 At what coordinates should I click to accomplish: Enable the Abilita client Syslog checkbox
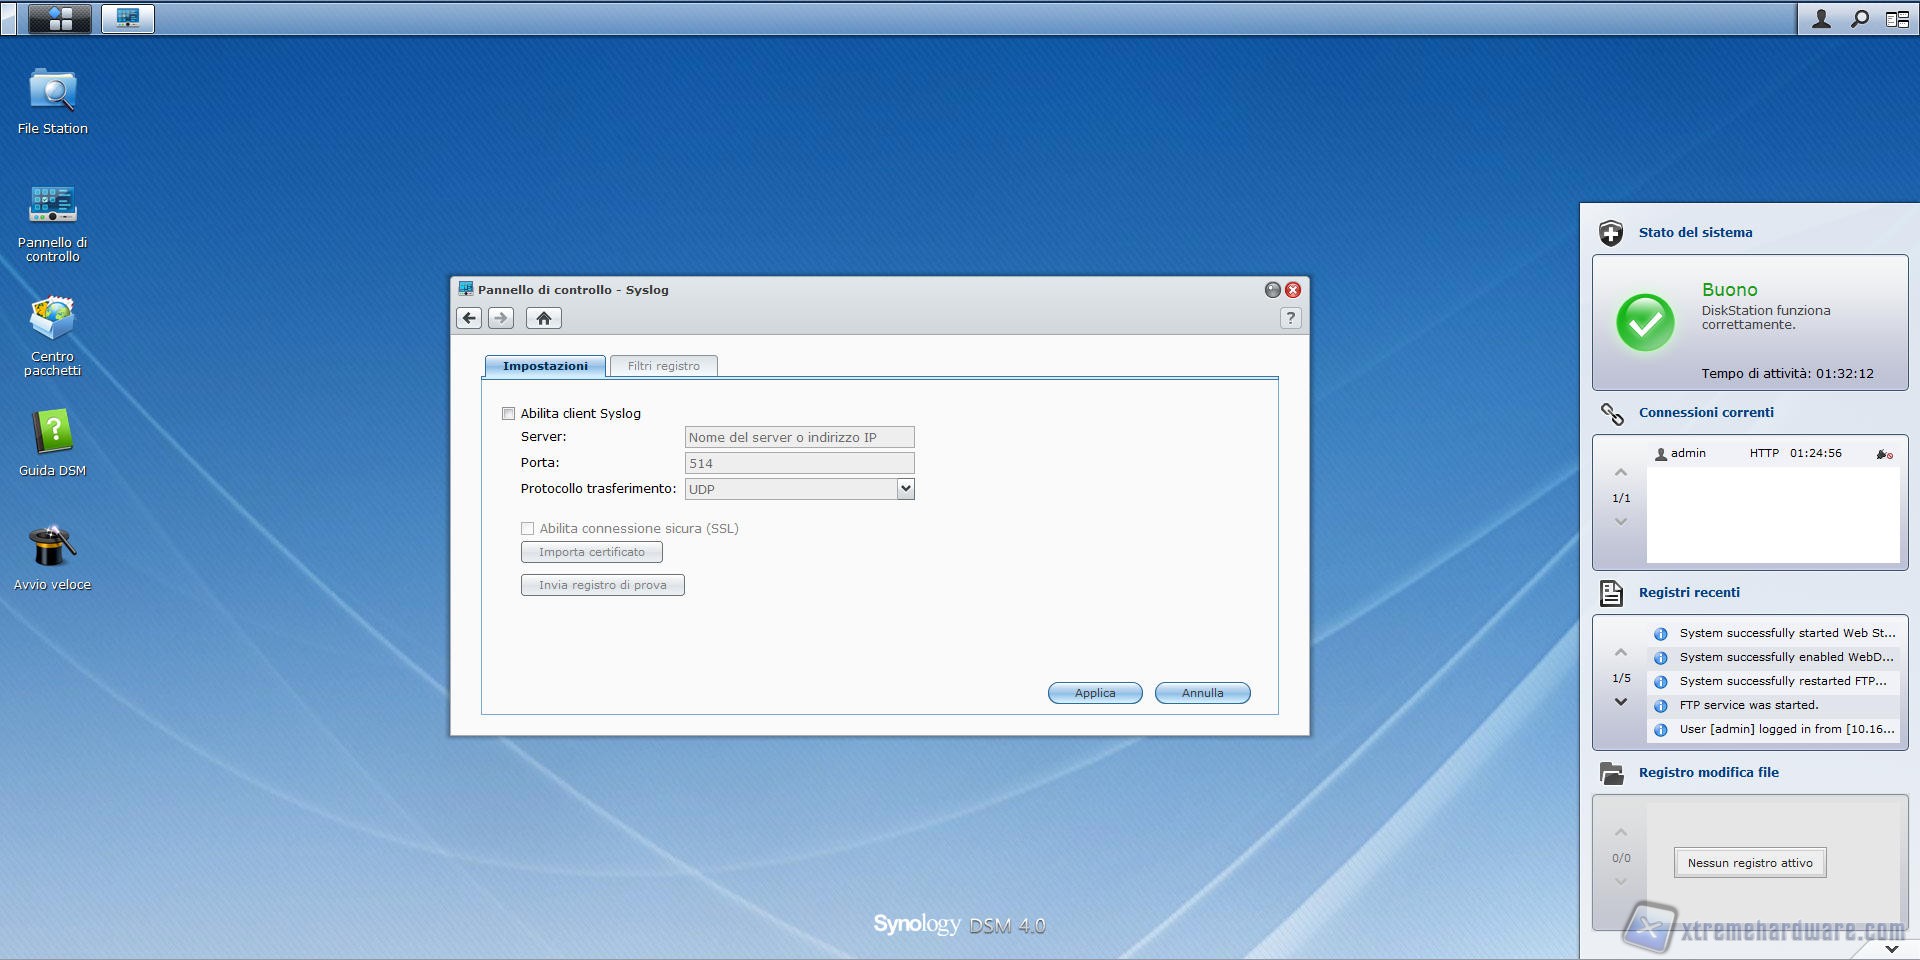tap(508, 413)
